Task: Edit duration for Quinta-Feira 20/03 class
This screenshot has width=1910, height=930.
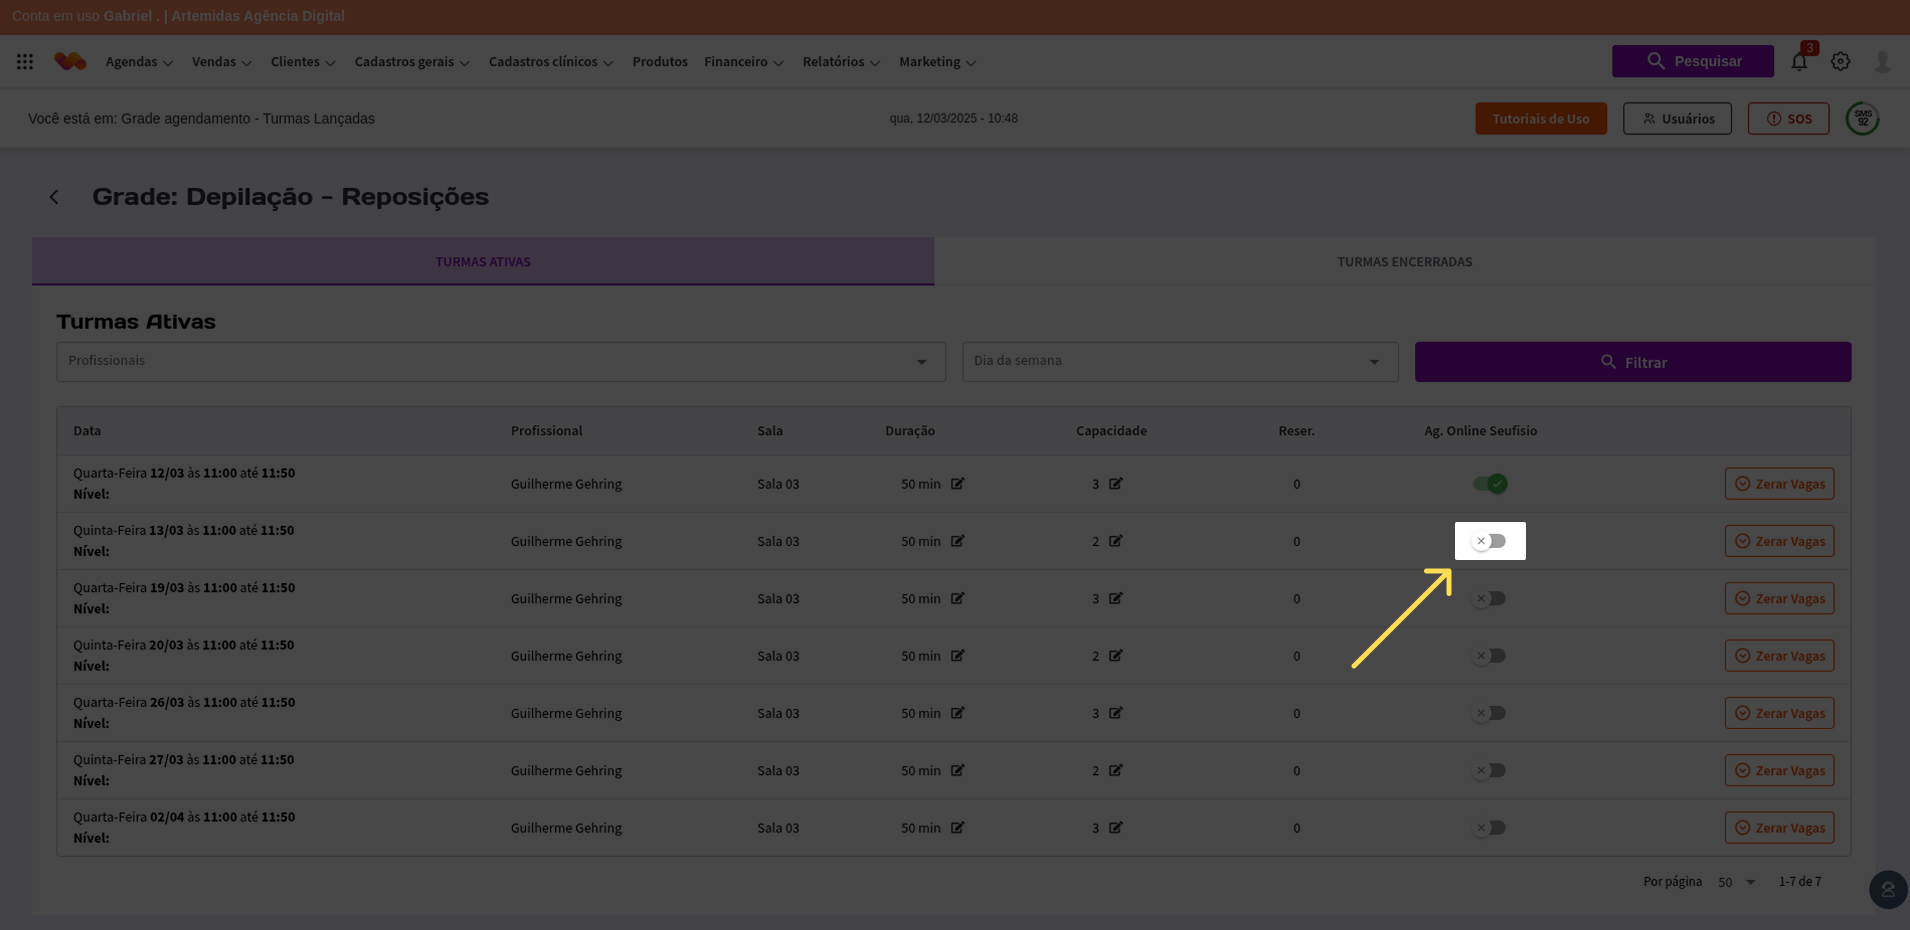Action: point(957,656)
